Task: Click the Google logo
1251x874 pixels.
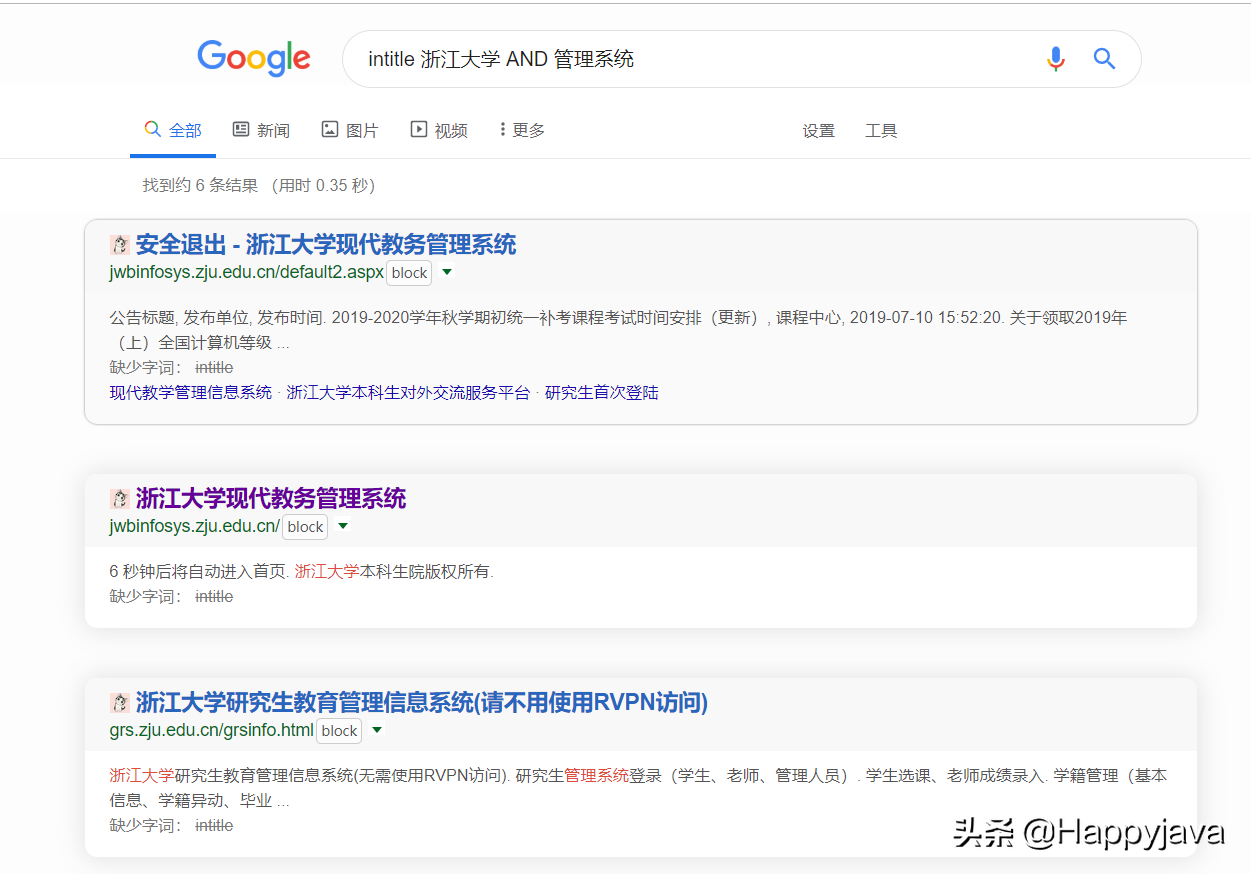Action: pos(254,58)
